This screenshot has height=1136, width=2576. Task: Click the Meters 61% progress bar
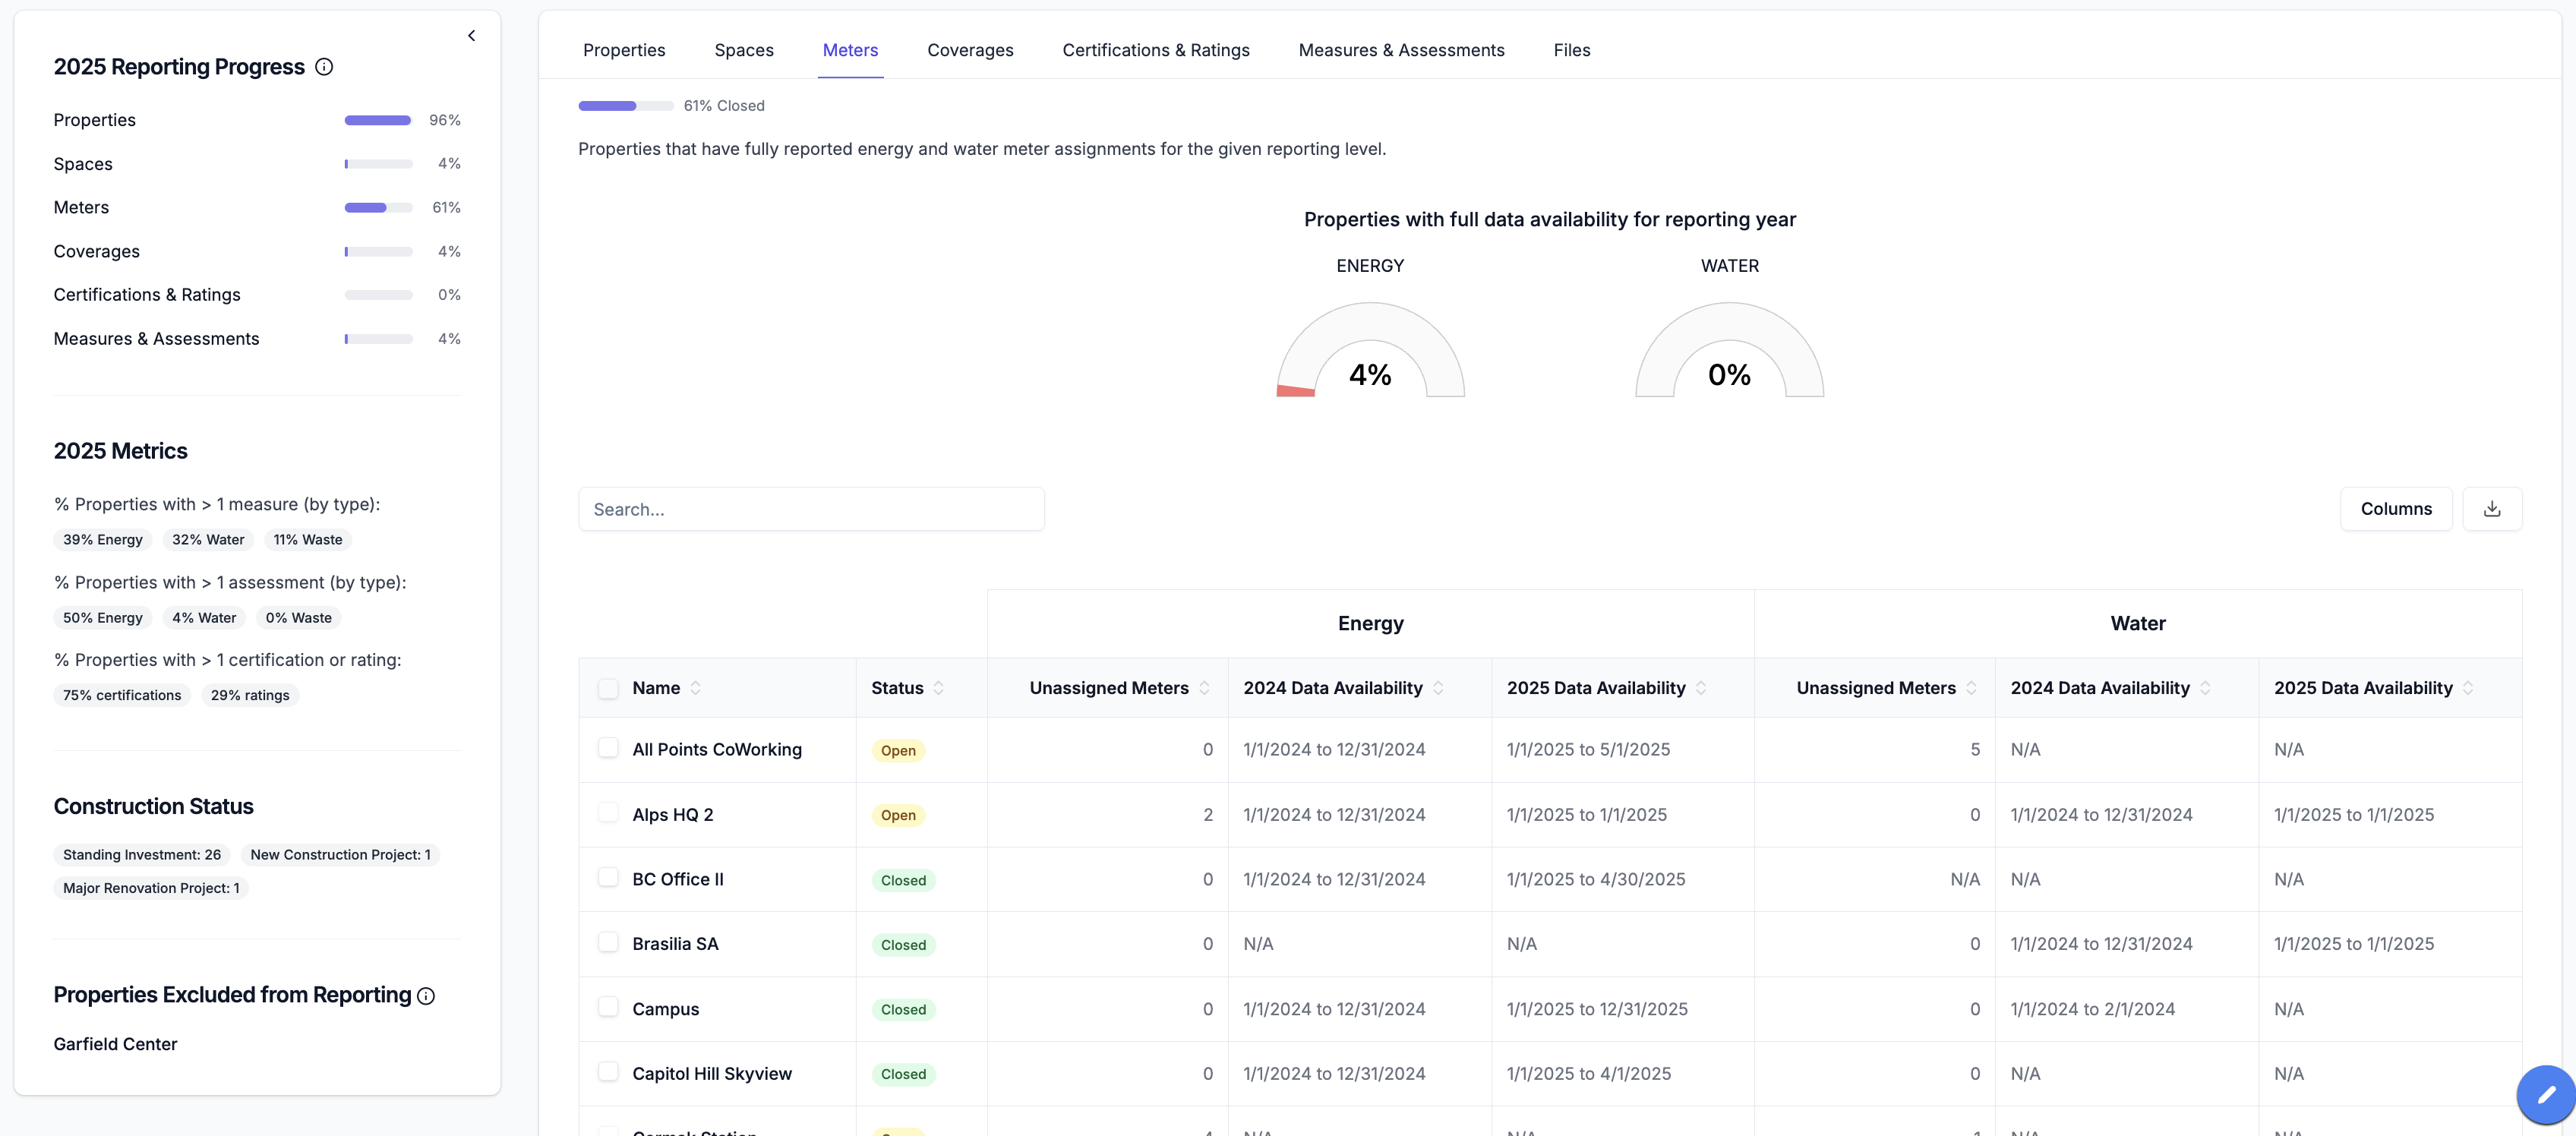(378, 208)
